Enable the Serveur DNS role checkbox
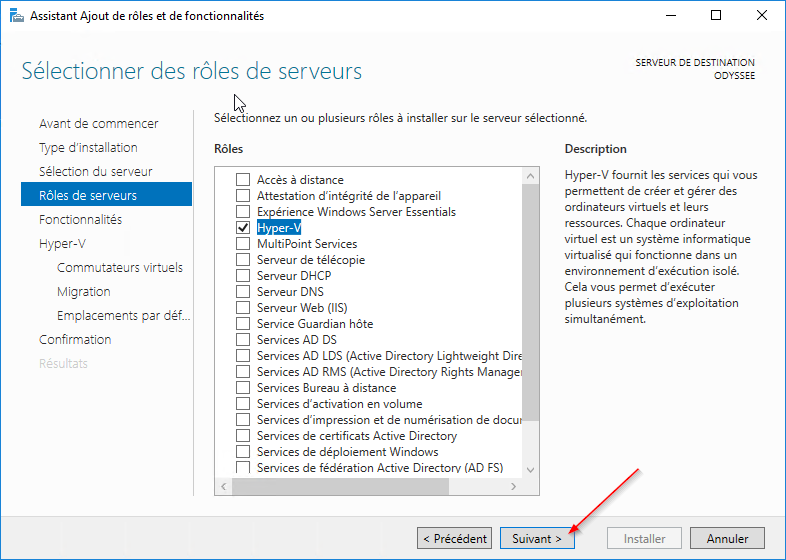Screen dimensions: 786x560 (242, 292)
